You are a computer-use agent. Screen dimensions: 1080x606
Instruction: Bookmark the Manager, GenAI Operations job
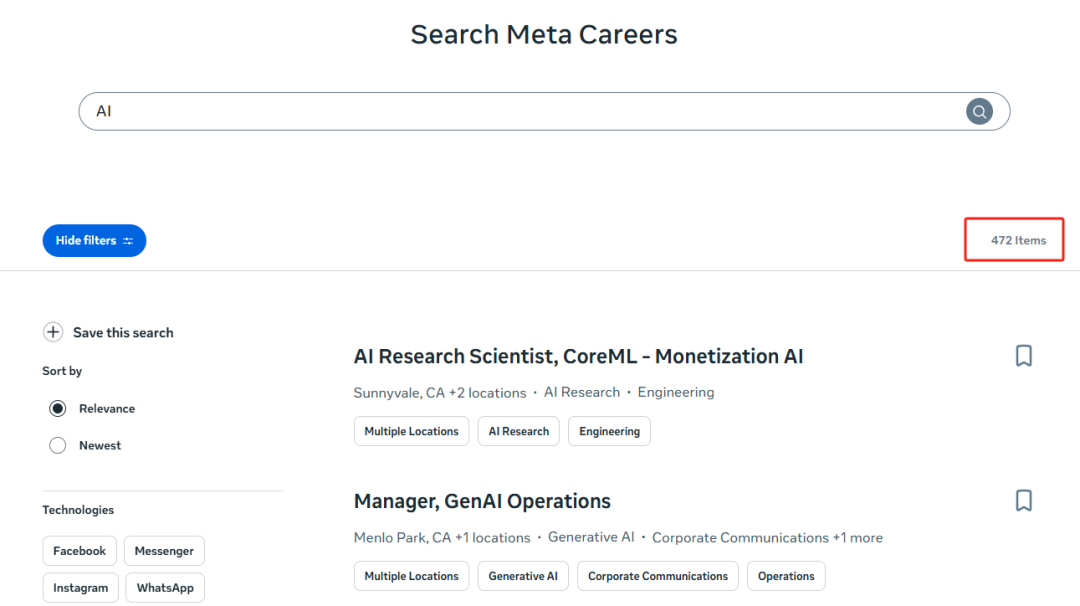pos(1024,501)
